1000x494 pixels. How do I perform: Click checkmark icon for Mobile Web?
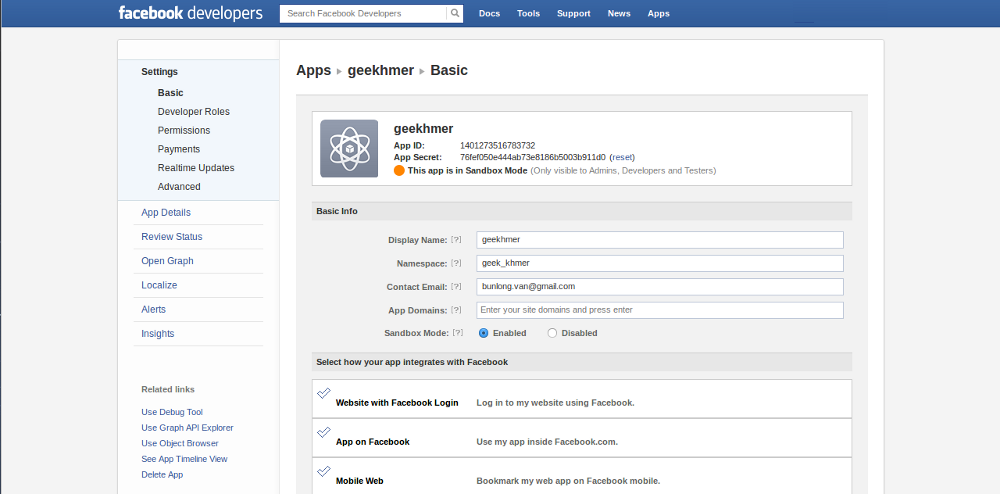point(324,471)
